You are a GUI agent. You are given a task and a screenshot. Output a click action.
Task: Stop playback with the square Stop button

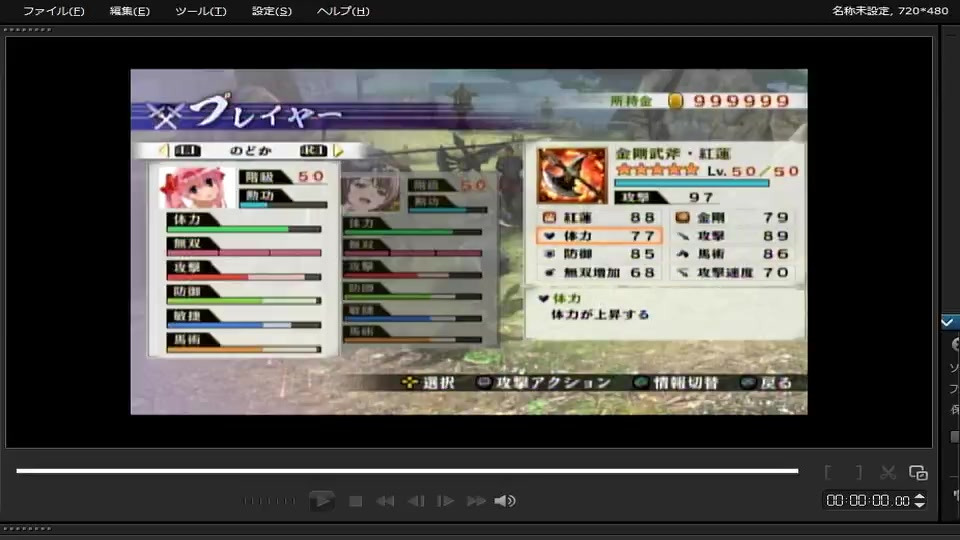coord(355,501)
